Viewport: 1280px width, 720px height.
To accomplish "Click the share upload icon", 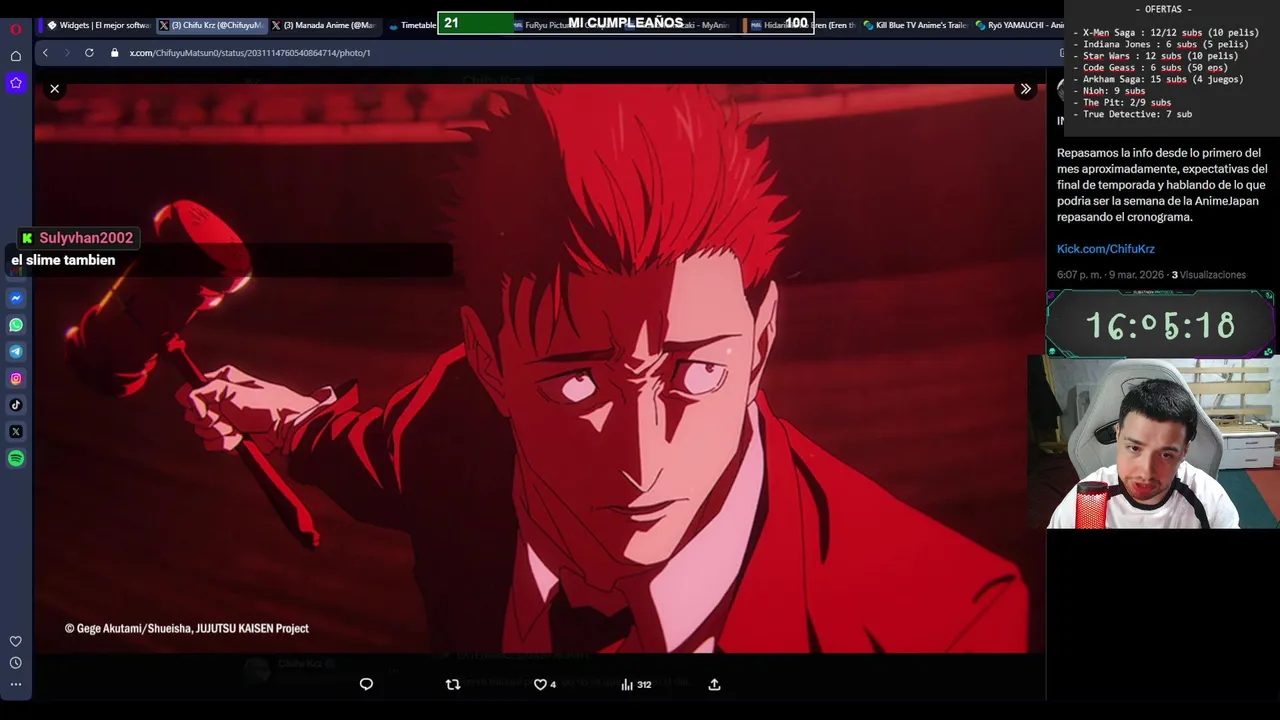I will pos(714,684).
